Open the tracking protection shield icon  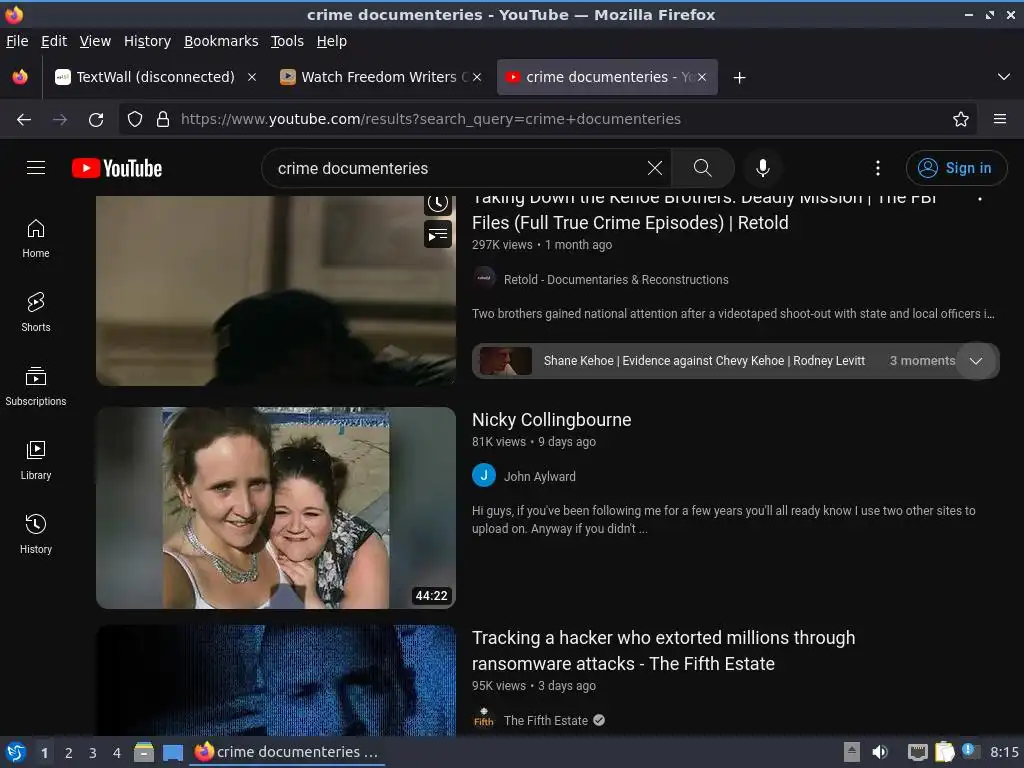pyautogui.click(x=135, y=119)
